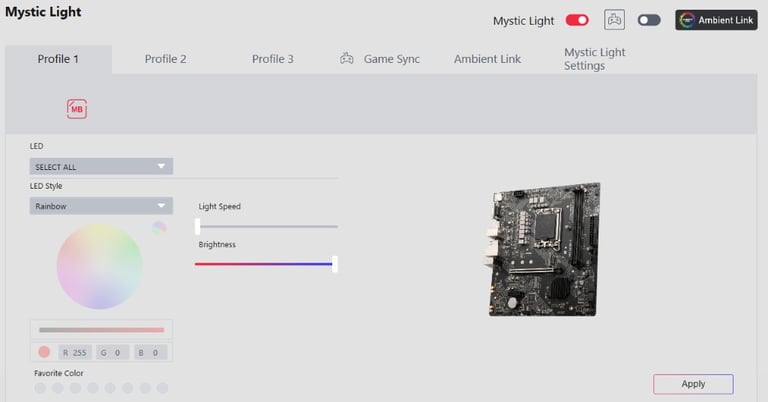Click the B 0 value field
The height and width of the screenshot is (402, 768).
150,353
